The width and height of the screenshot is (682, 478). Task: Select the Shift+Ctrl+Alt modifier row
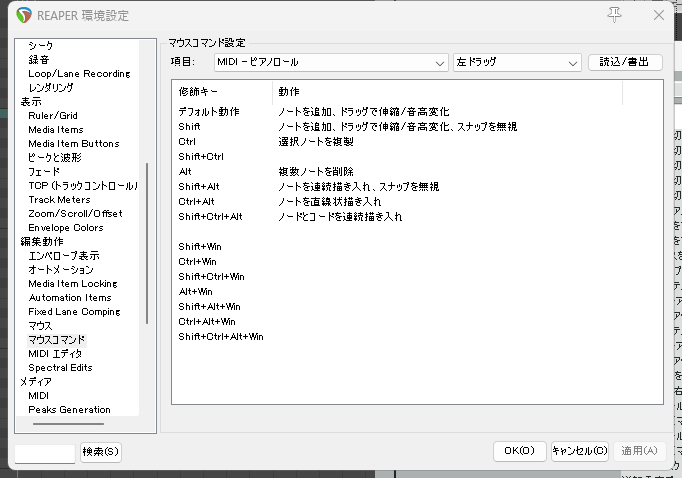click(418, 217)
